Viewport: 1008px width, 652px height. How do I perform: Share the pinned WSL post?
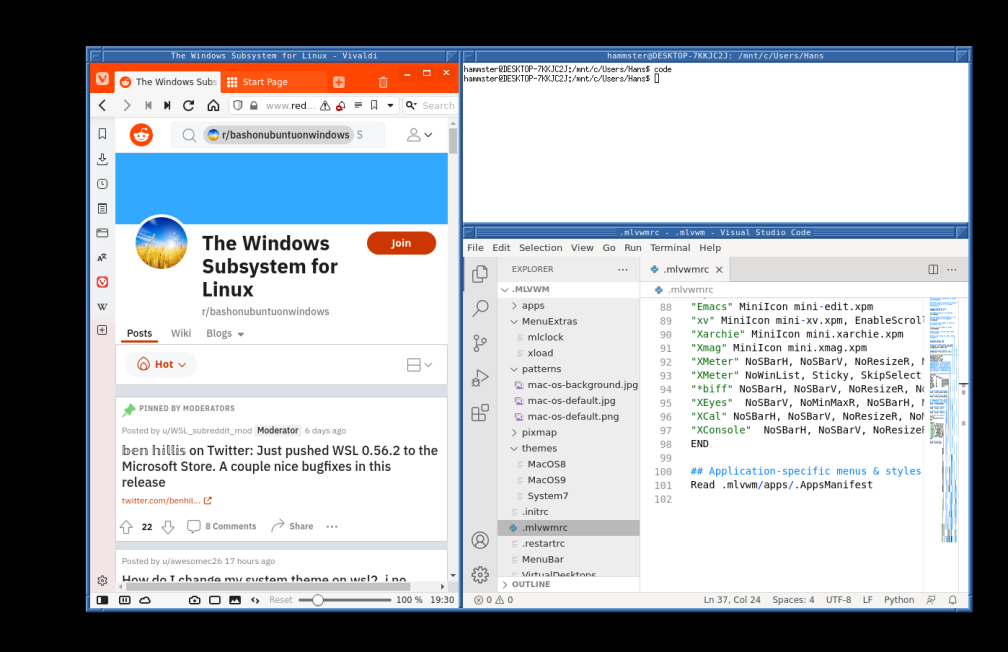pos(292,527)
